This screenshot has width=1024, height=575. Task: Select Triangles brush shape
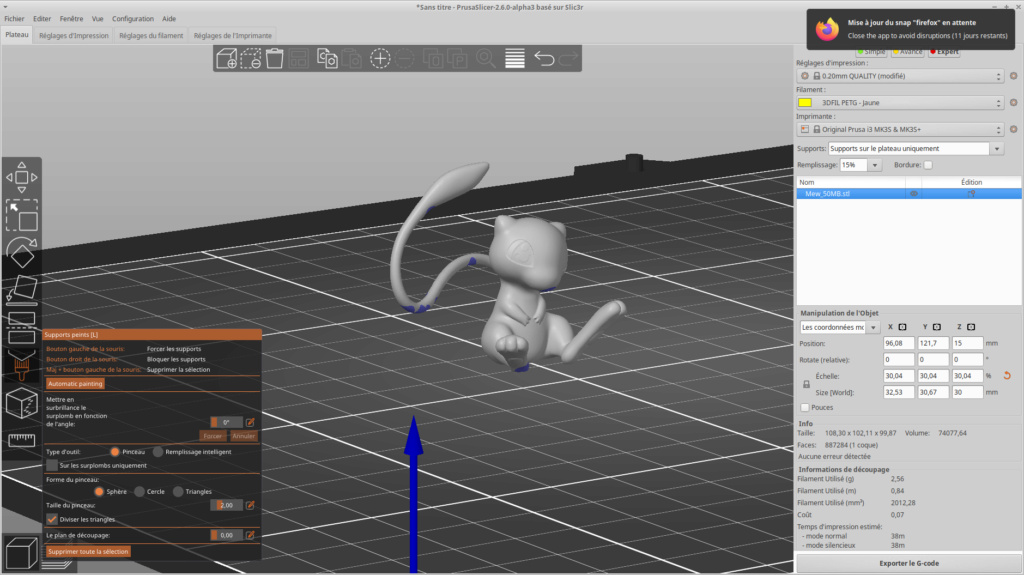[178, 491]
